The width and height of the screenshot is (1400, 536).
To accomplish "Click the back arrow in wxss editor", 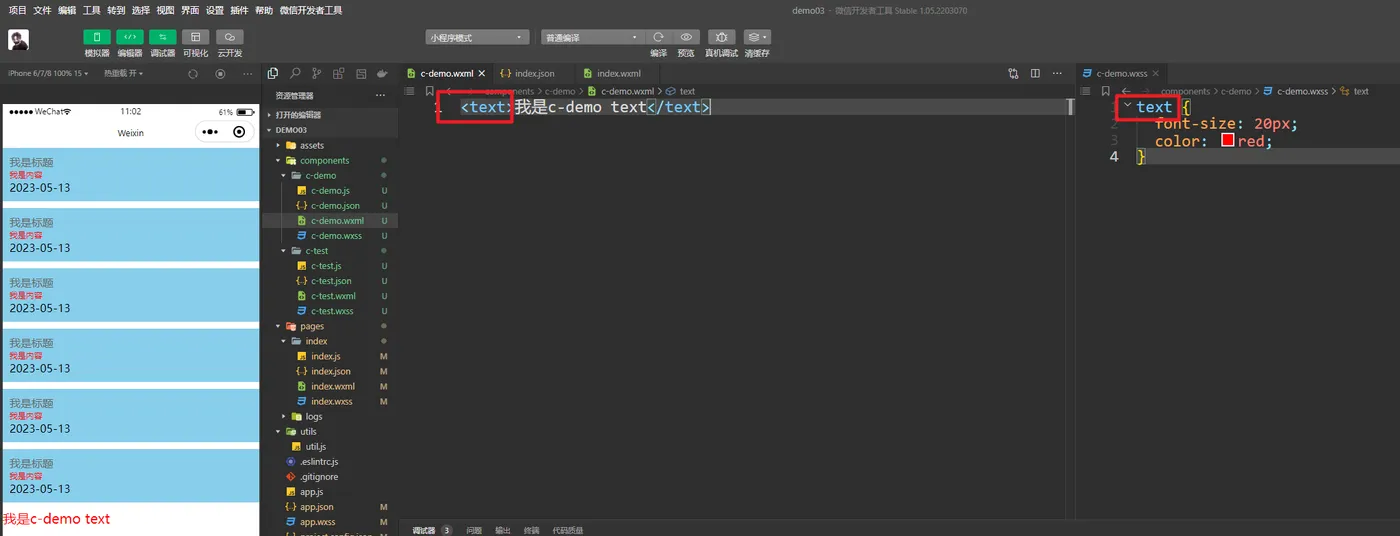I will pos(1126,91).
